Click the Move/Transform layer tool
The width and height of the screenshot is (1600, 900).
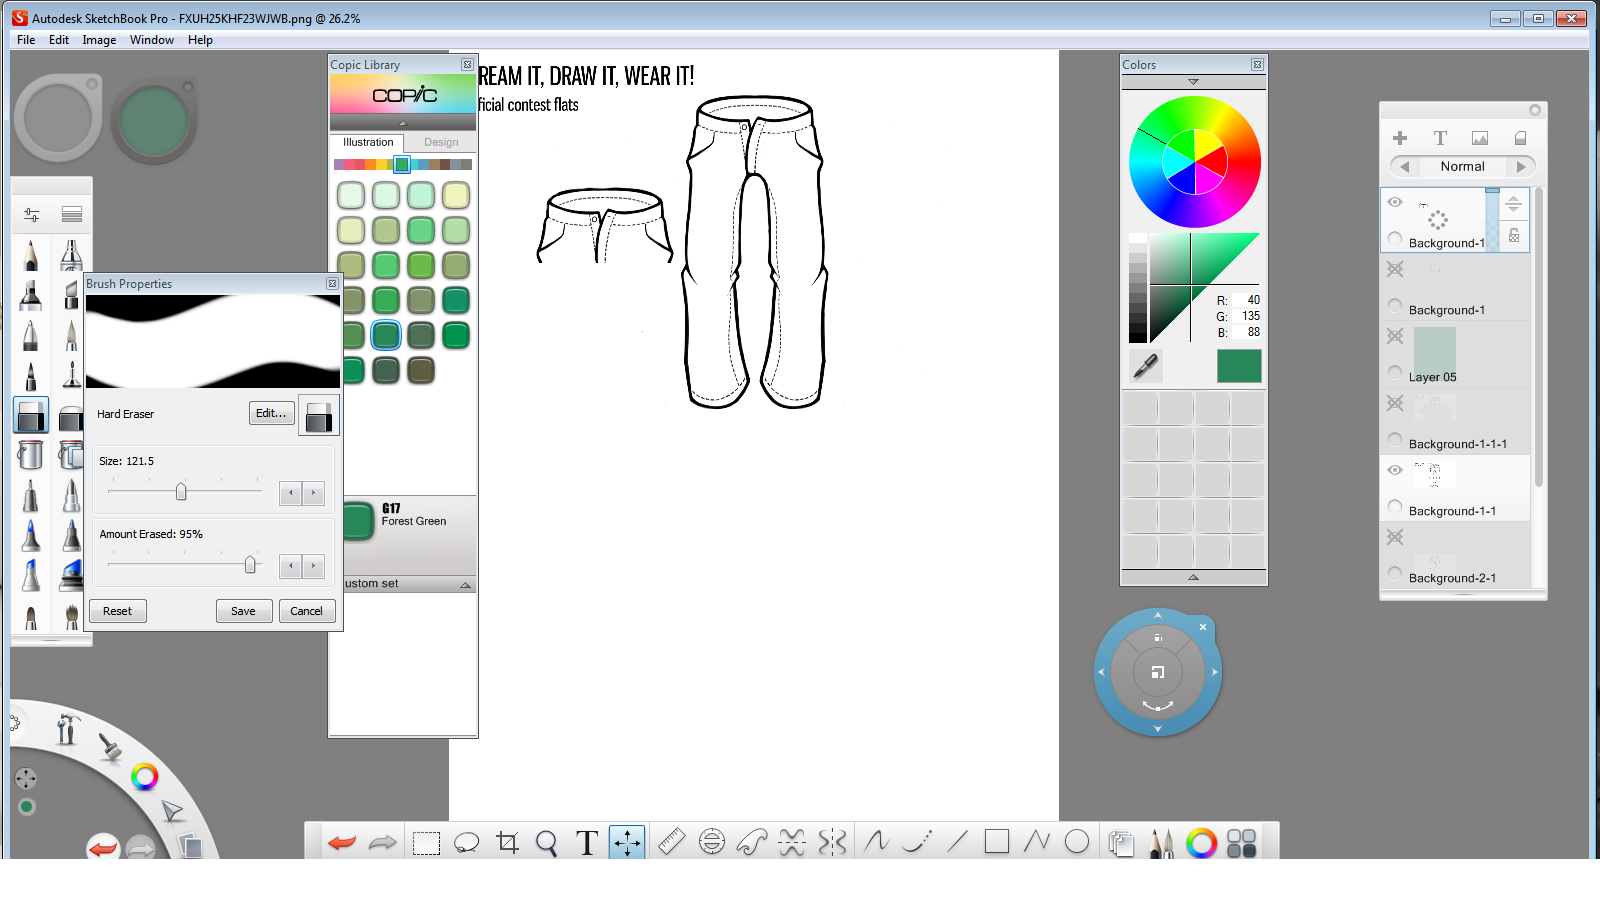627,843
